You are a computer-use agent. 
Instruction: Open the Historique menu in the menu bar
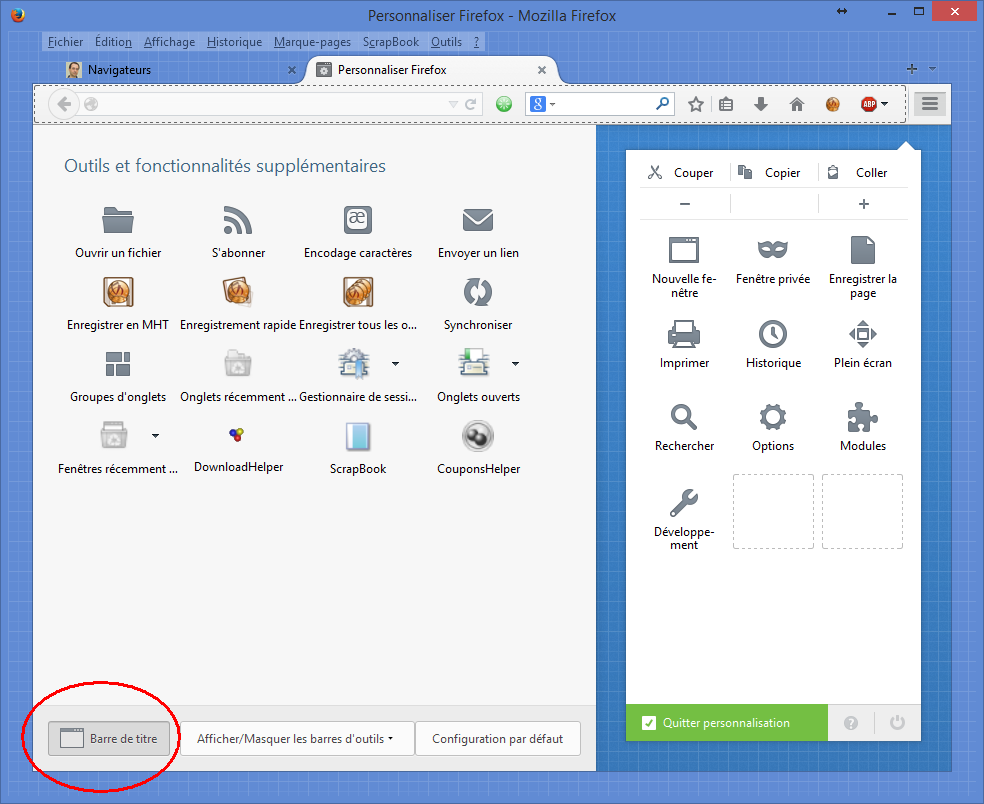click(x=235, y=42)
